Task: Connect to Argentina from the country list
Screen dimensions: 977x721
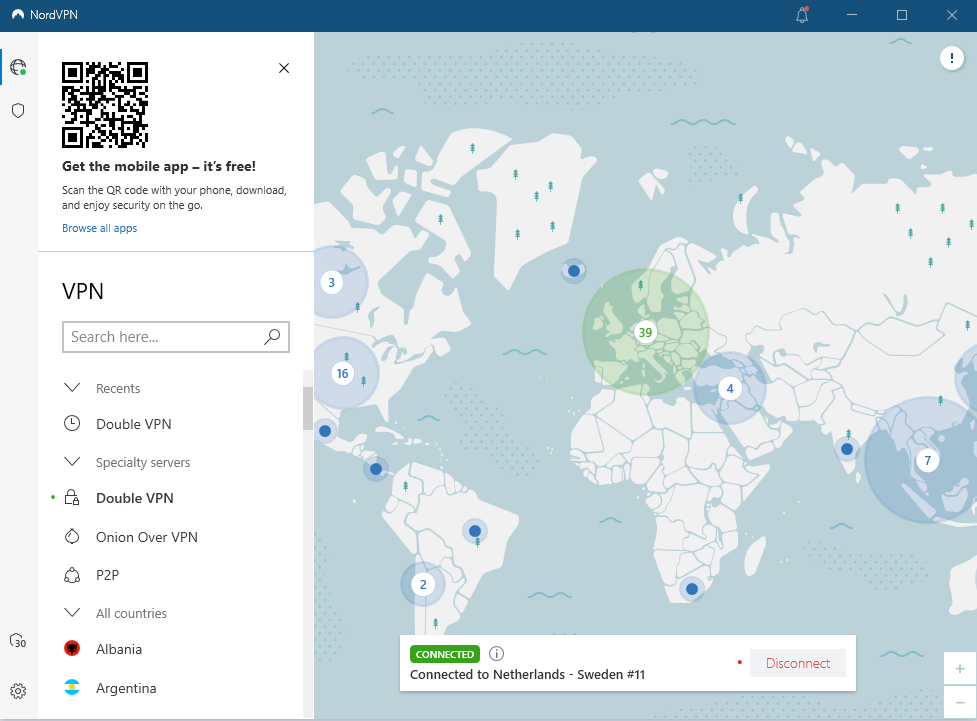Action: point(128,688)
